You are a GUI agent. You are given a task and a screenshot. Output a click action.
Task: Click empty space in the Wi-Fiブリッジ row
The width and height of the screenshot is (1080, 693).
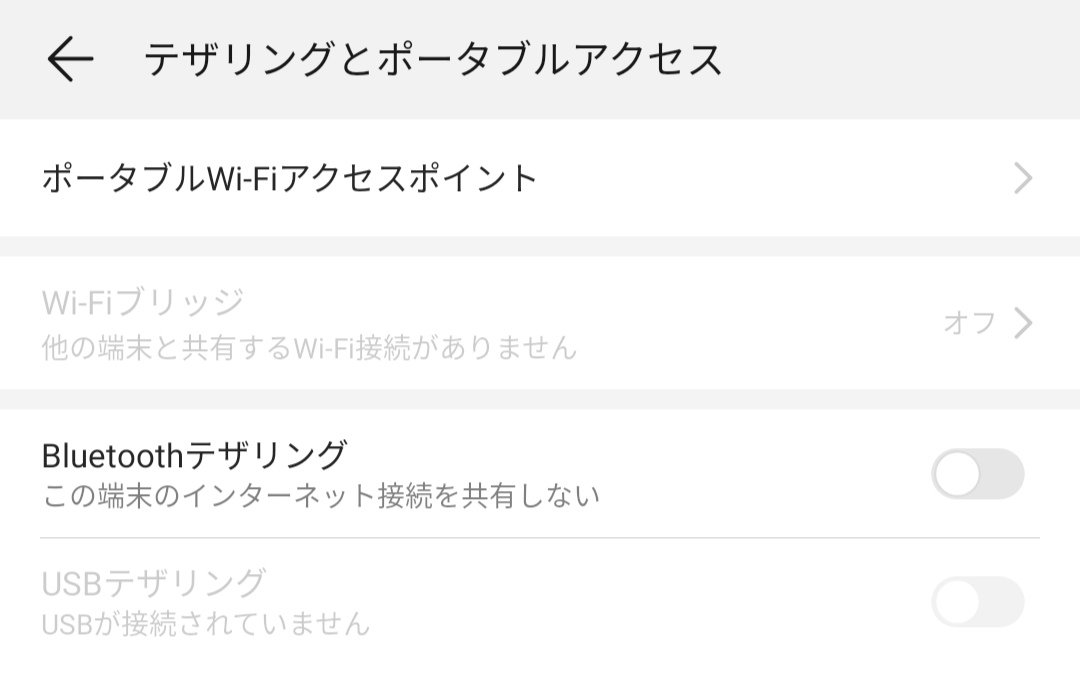pos(758,322)
